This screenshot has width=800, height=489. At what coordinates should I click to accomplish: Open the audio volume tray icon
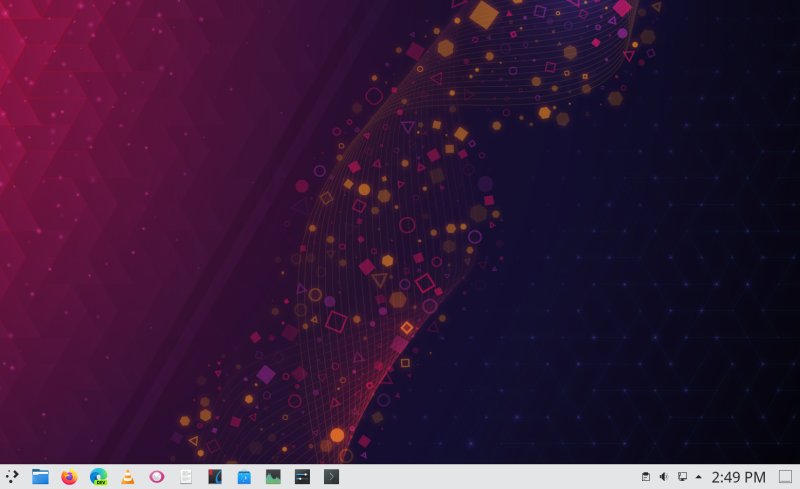click(664, 477)
